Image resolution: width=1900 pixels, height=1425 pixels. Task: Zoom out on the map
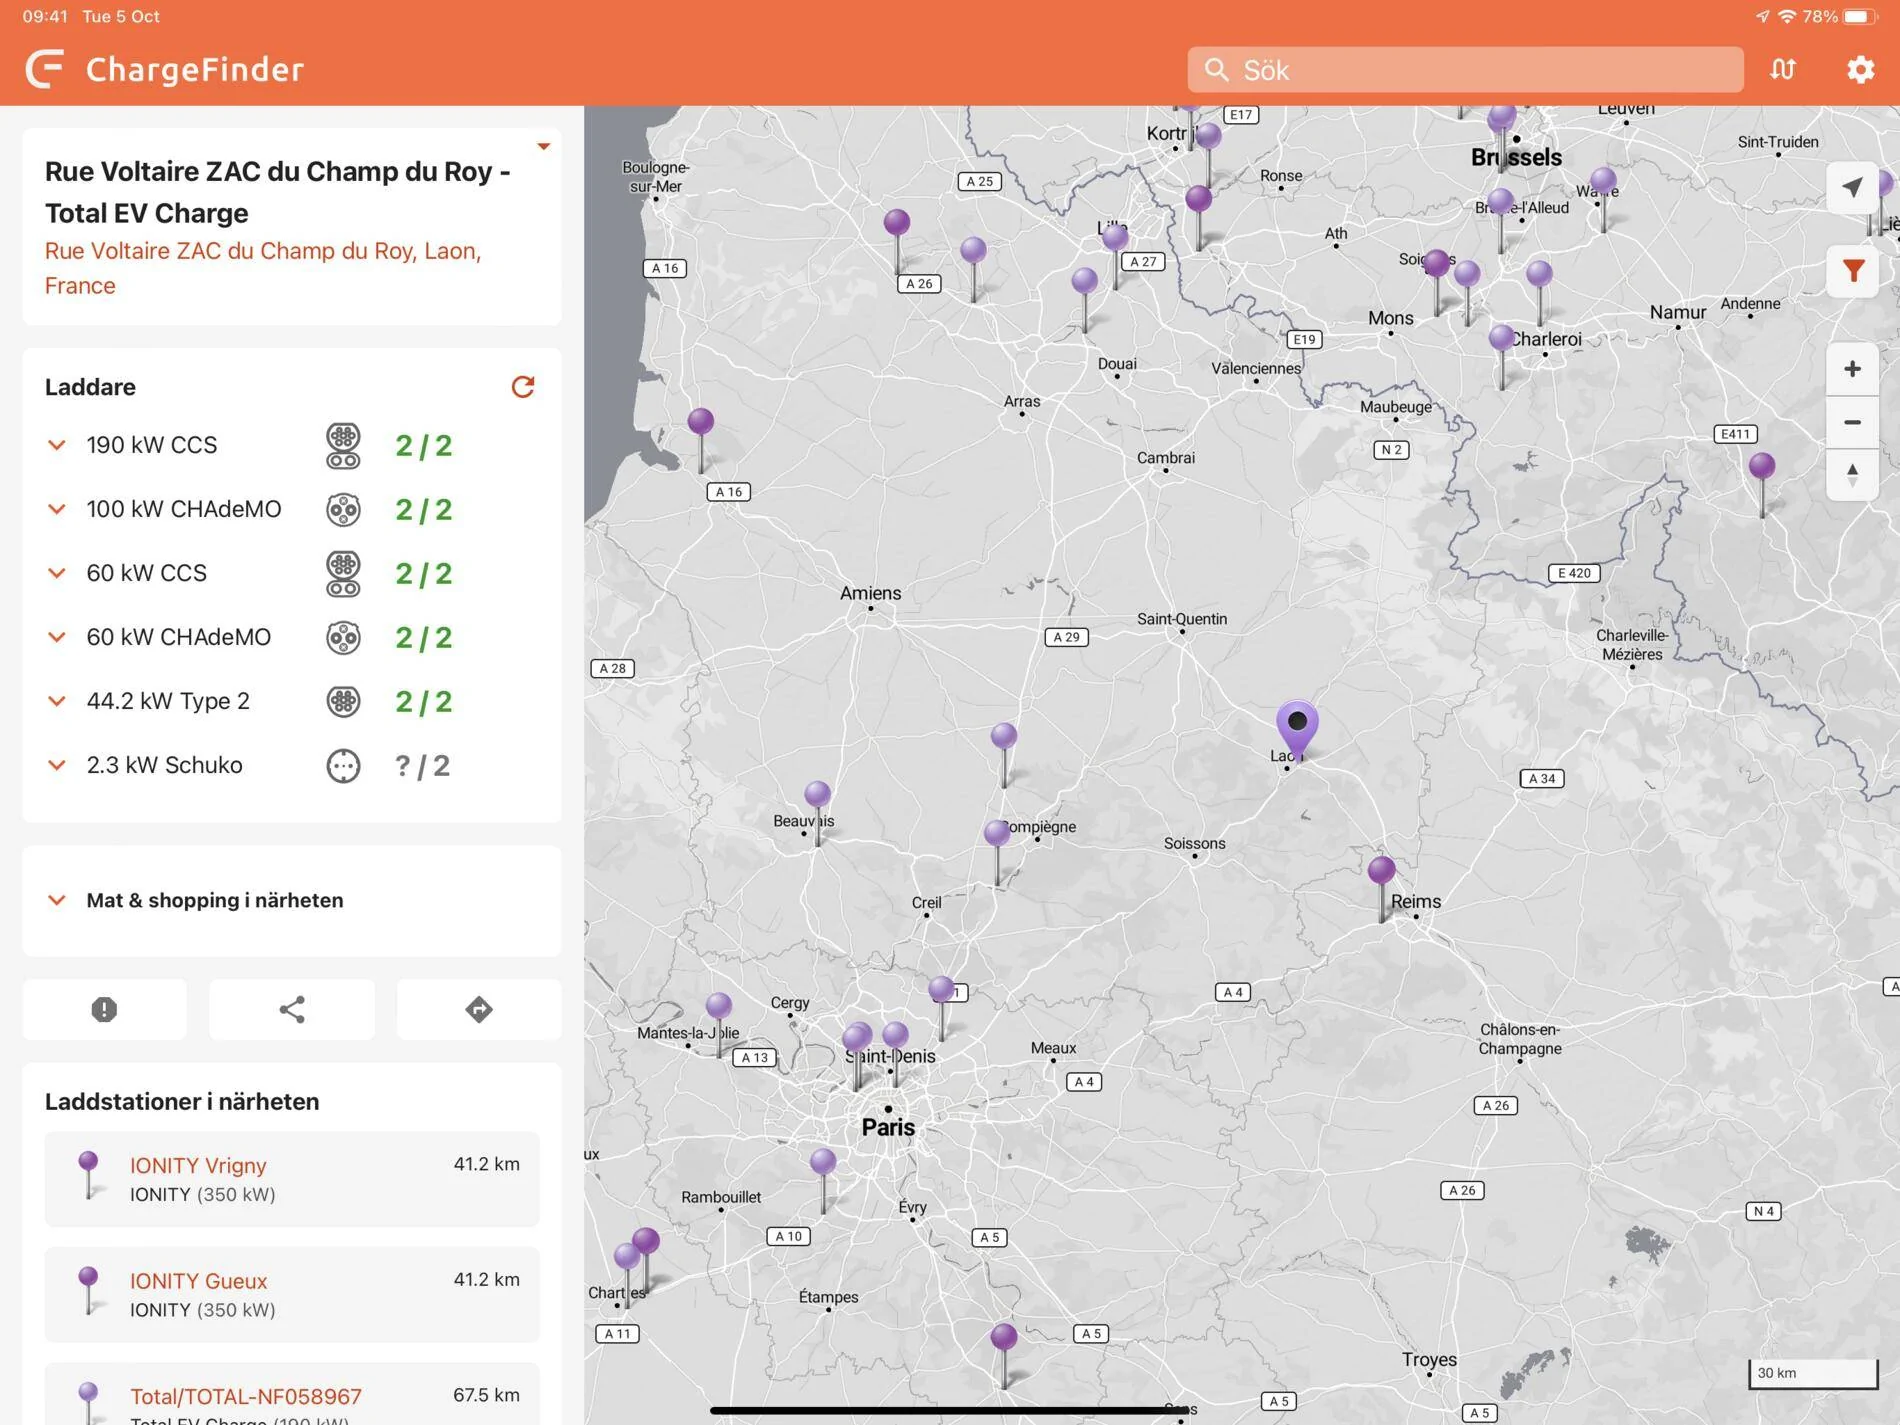pyautogui.click(x=1852, y=422)
